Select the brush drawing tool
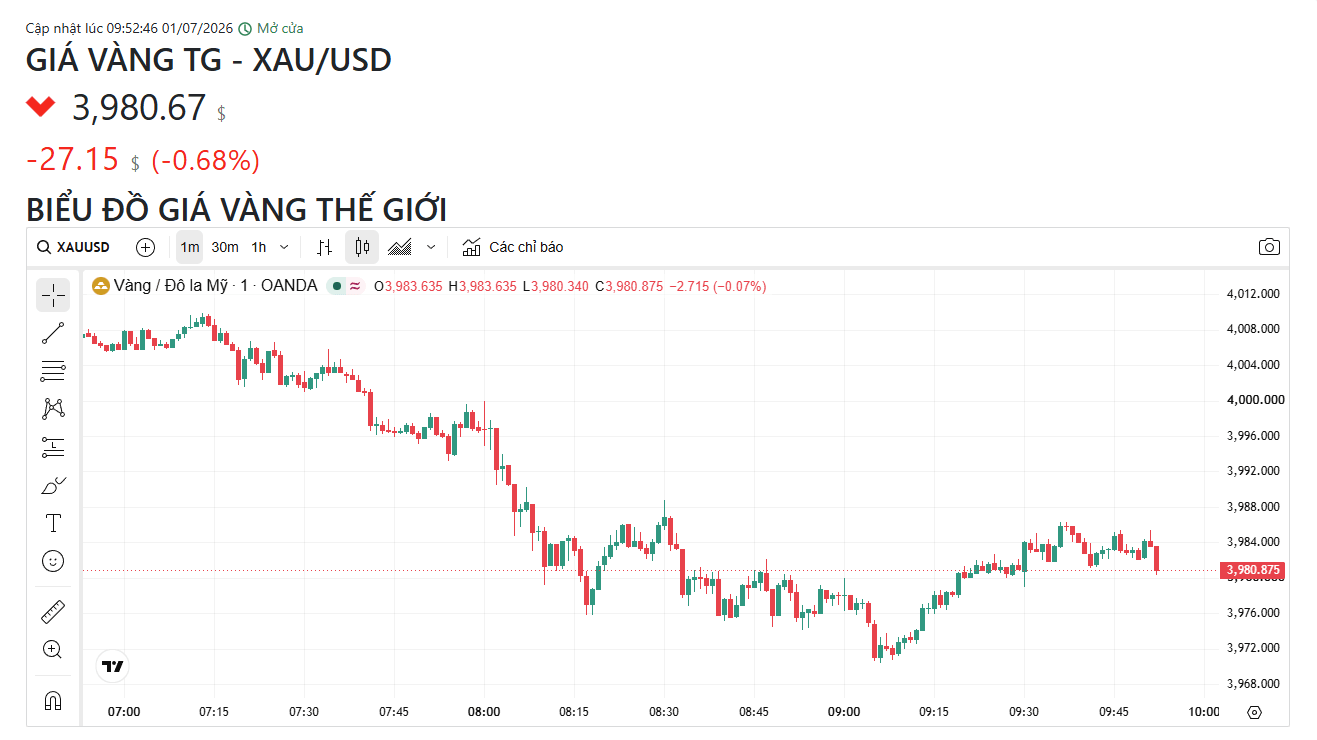 (53, 485)
